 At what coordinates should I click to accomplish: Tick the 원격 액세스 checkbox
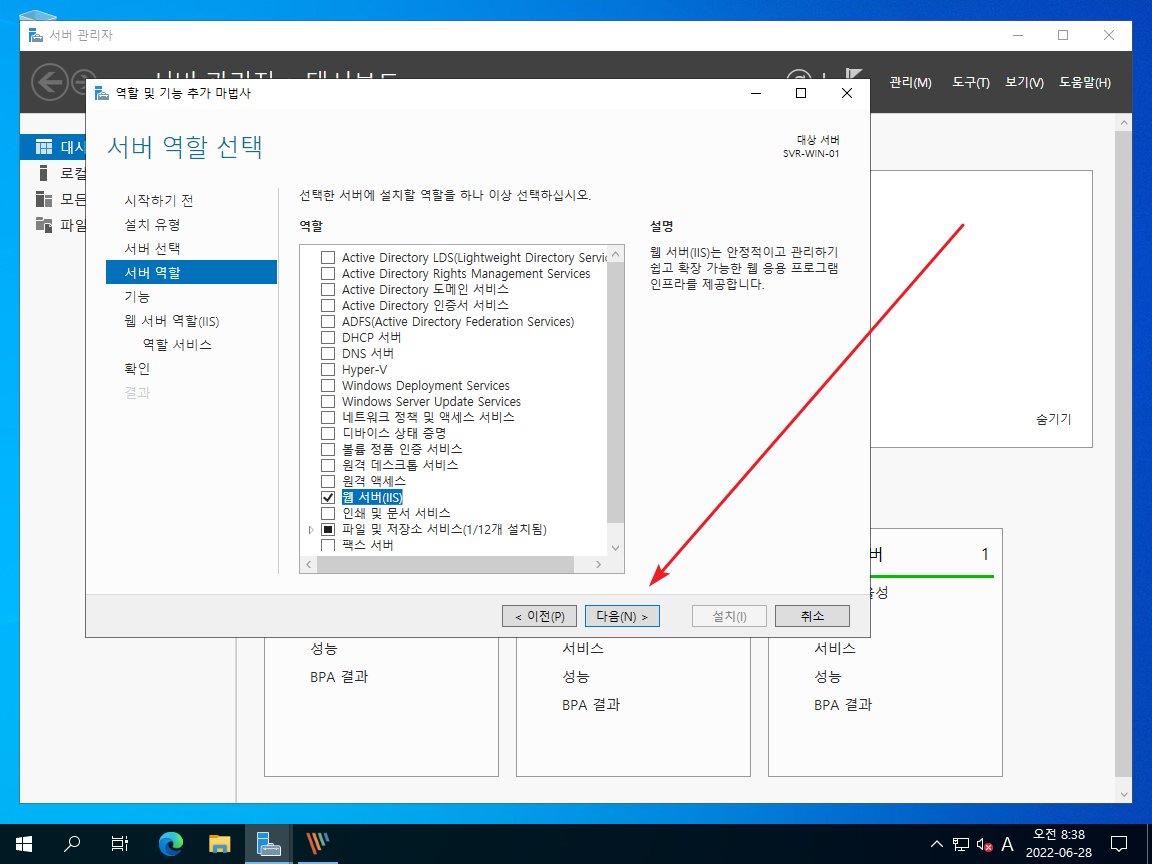tap(328, 481)
